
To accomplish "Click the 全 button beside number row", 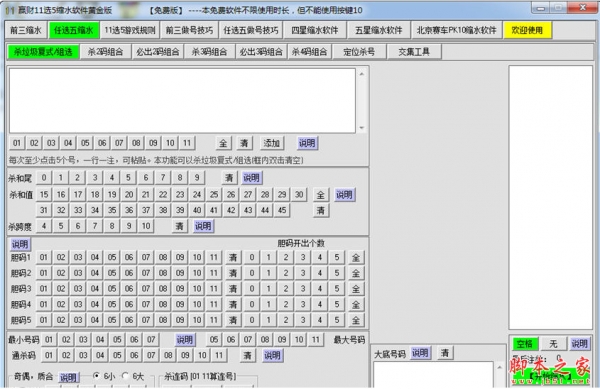I will tap(223, 143).
